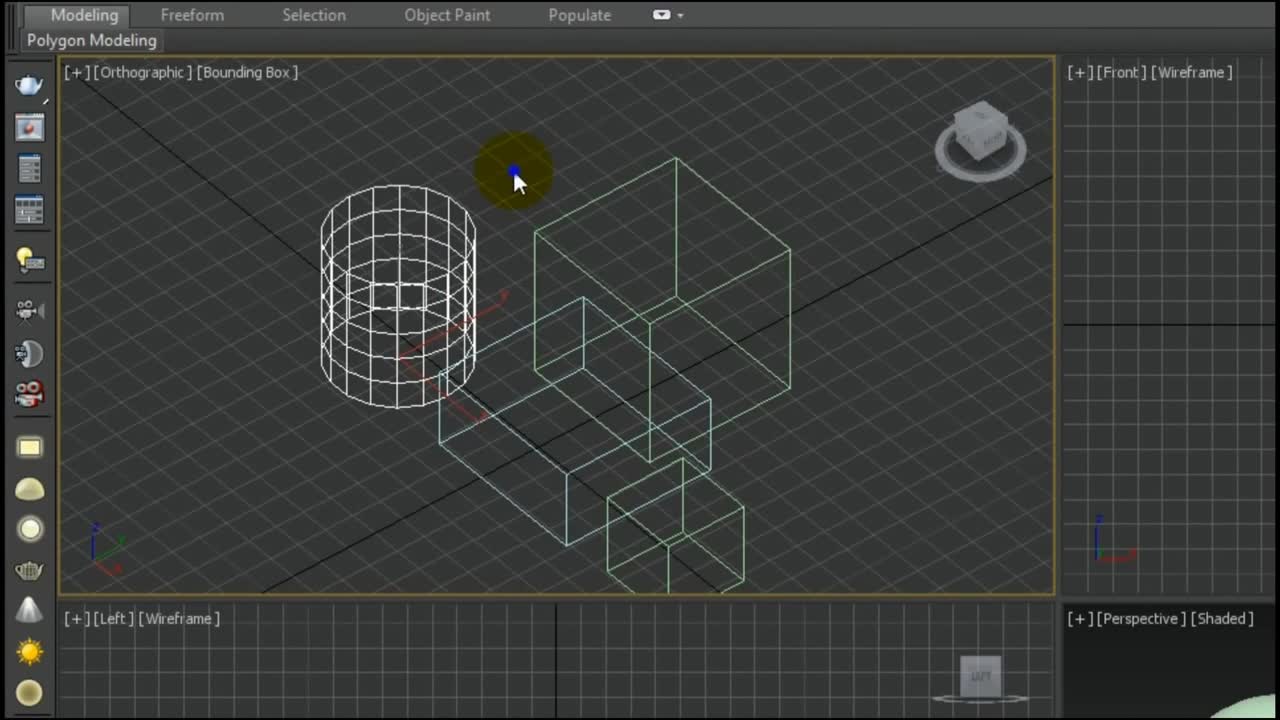Click the red video camera icon
The image size is (1280, 720).
(29, 394)
